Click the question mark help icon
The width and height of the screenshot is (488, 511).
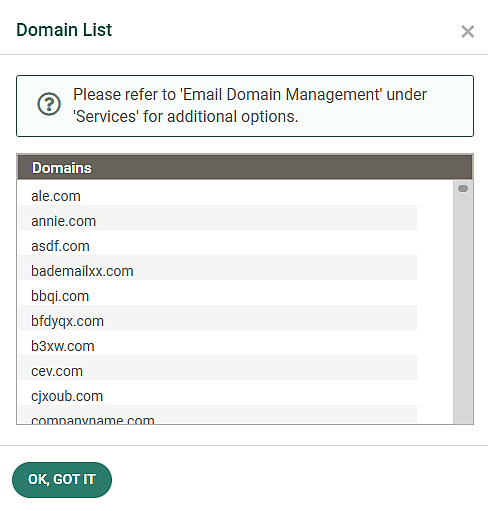click(49, 104)
